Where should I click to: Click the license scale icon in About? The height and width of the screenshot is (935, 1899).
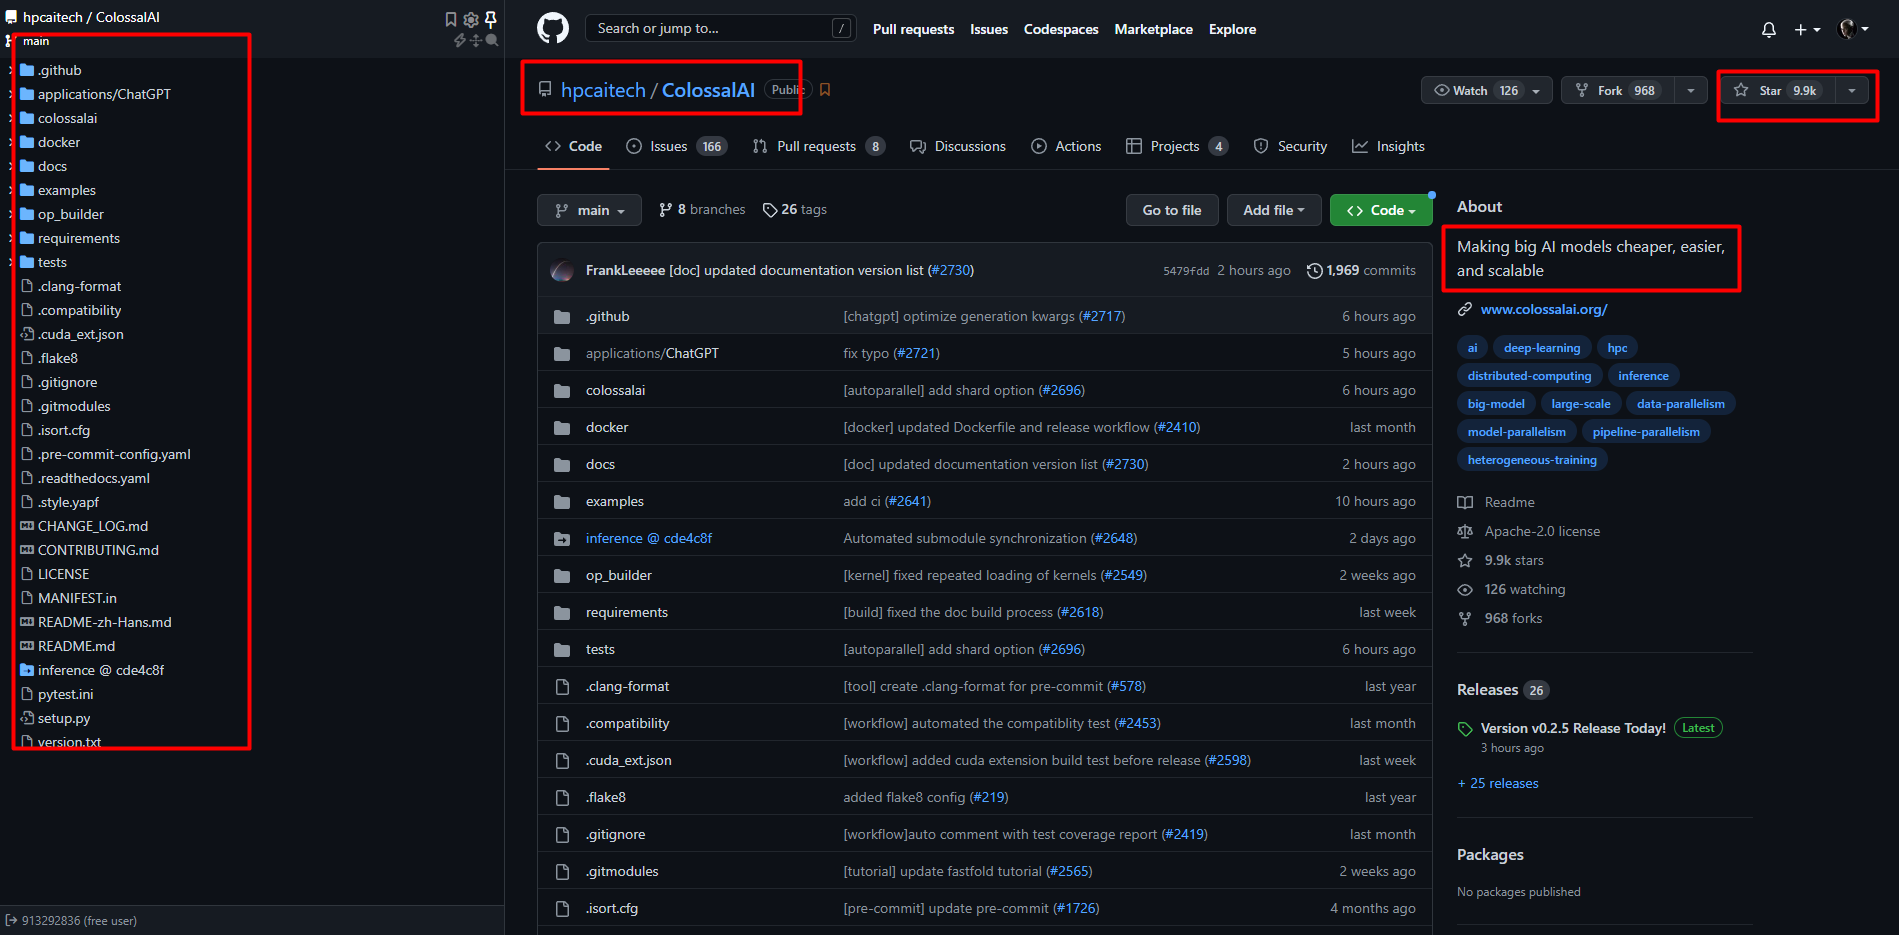click(x=1465, y=532)
